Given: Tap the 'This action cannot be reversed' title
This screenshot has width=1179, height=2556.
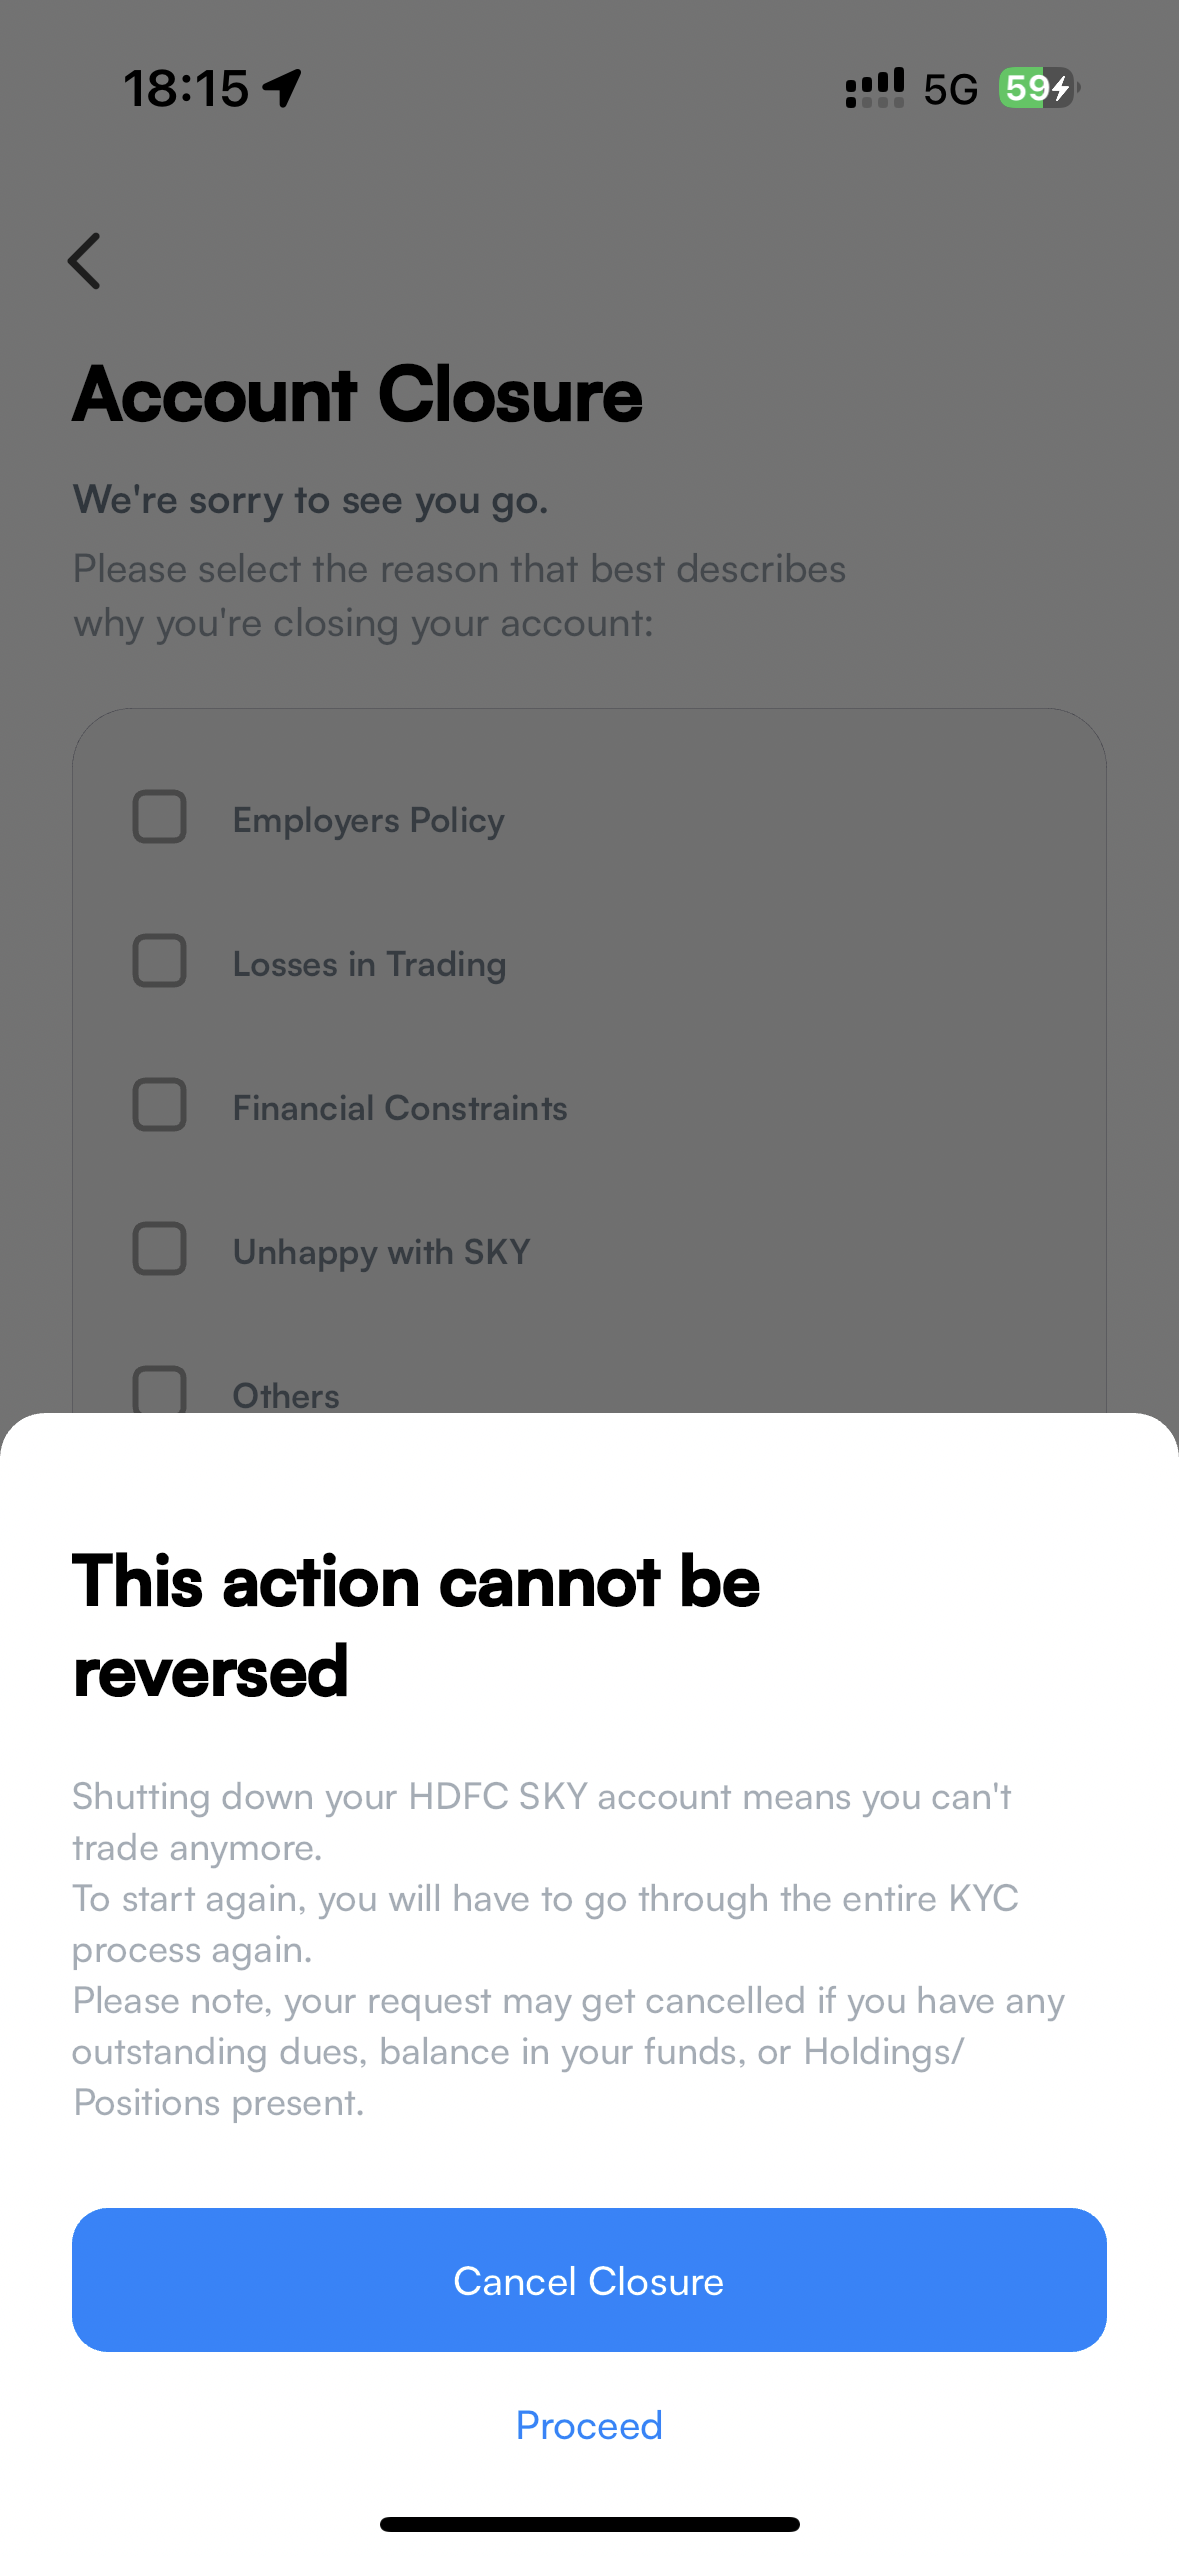Looking at the screenshot, I should pyautogui.click(x=416, y=1626).
